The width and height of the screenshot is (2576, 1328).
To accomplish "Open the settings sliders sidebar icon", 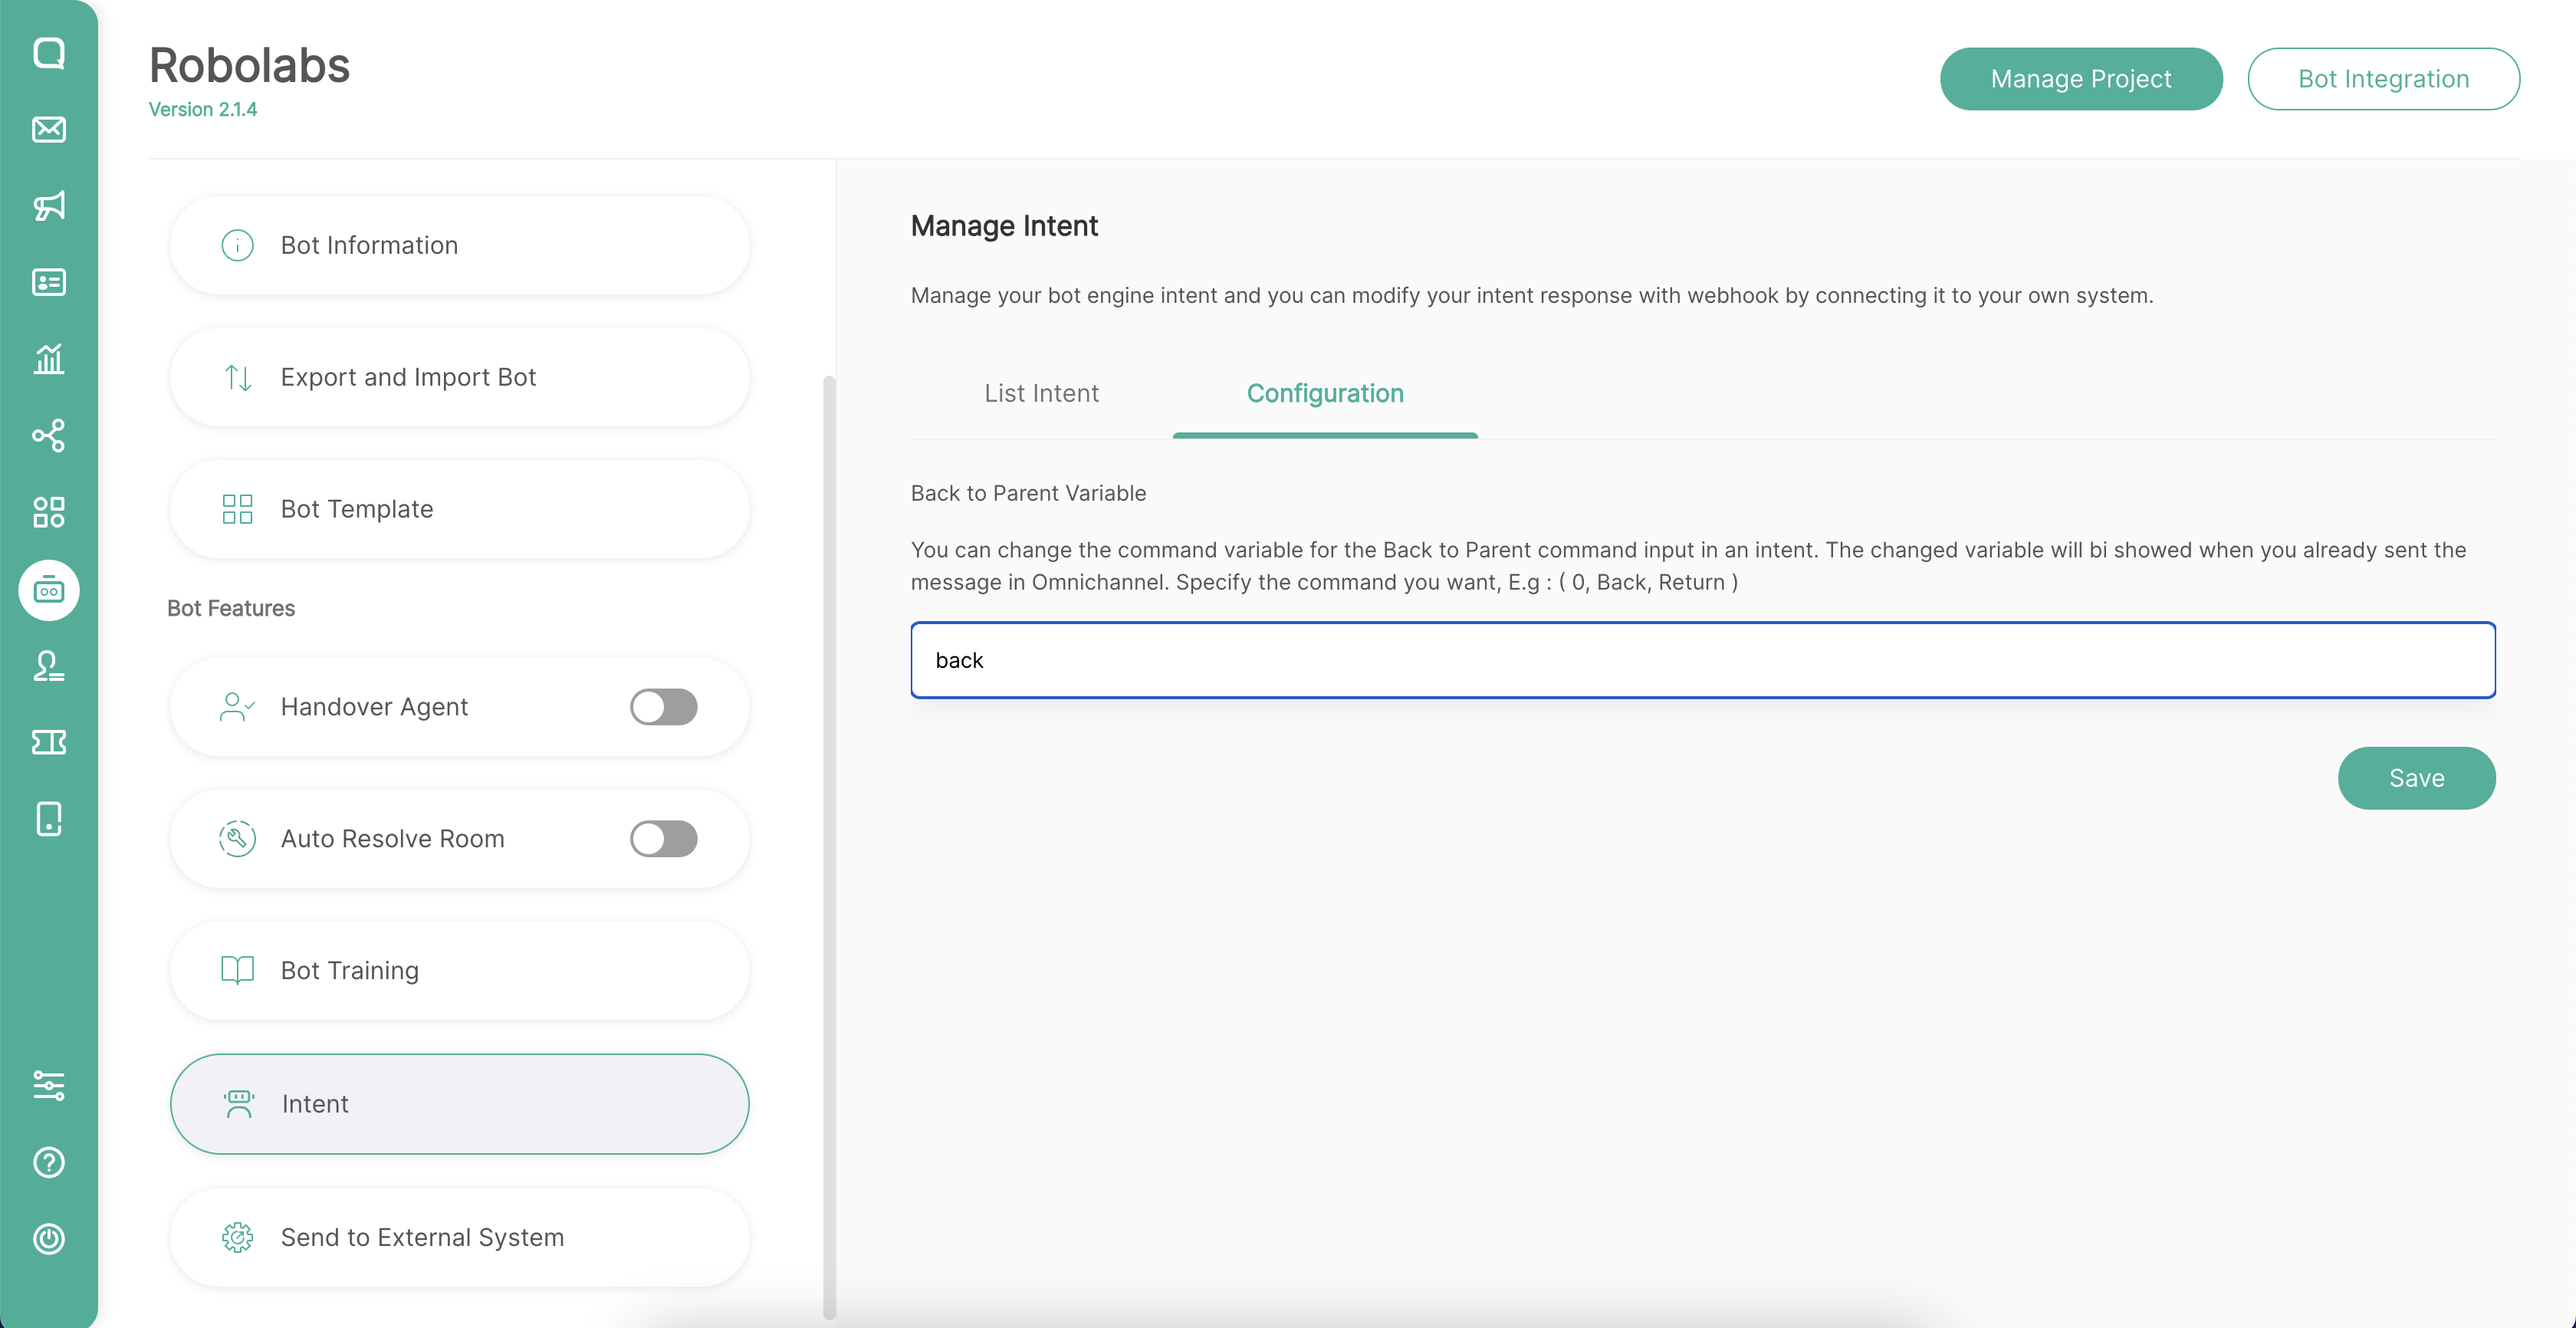I will (x=49, y=1086).
